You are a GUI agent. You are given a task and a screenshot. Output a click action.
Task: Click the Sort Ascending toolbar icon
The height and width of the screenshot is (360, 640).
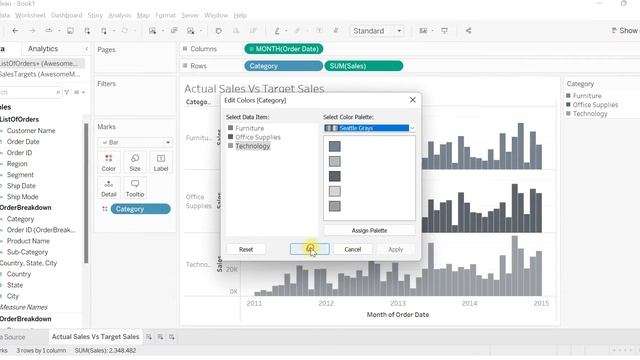pyautogui.click(x=236, y=31)
